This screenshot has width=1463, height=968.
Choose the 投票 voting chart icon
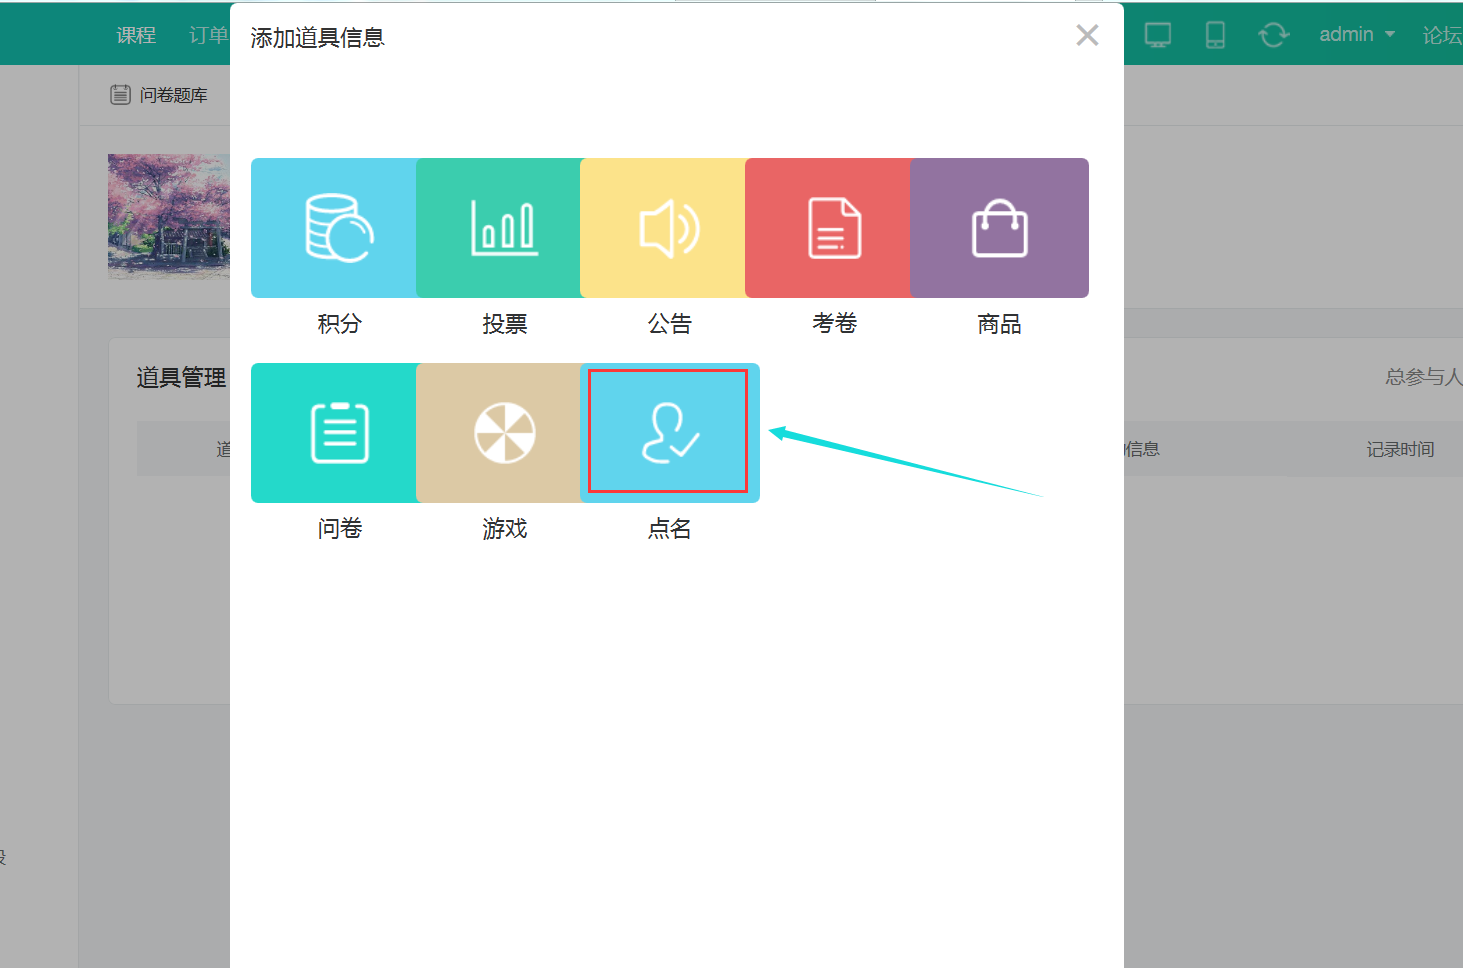(504, 228)
